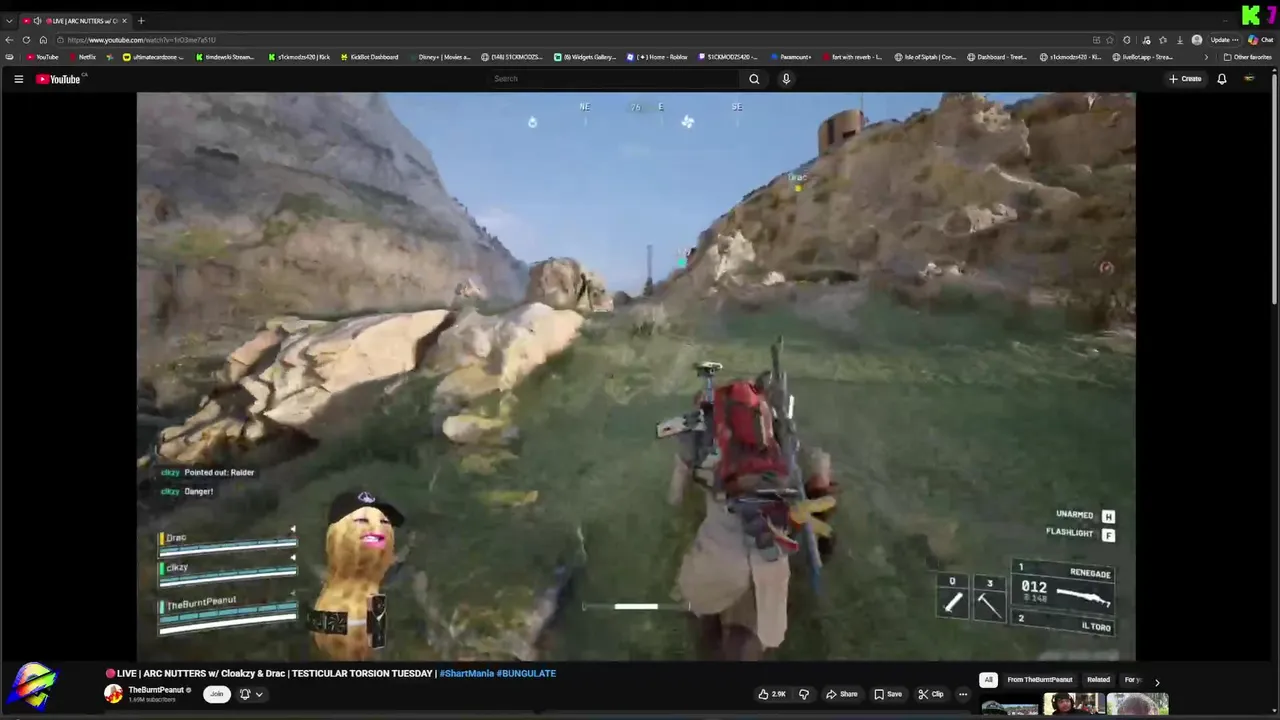Screen dimensions: 1280x720
Task: Join TheBurntPeanut channel membership
Action: (216, 694)
